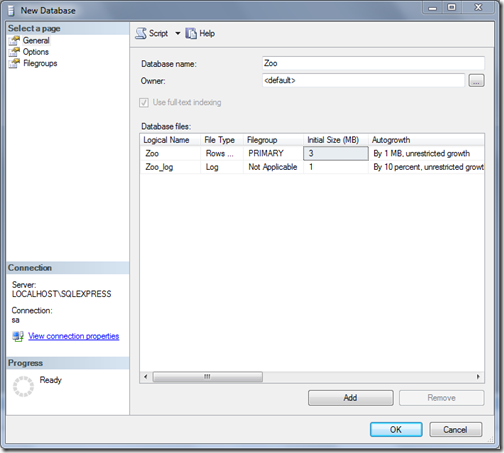This screenshot has height=453, width=504.
Task: Click the Database name input field
Action: pyautogui.click(x=373, y=63)
